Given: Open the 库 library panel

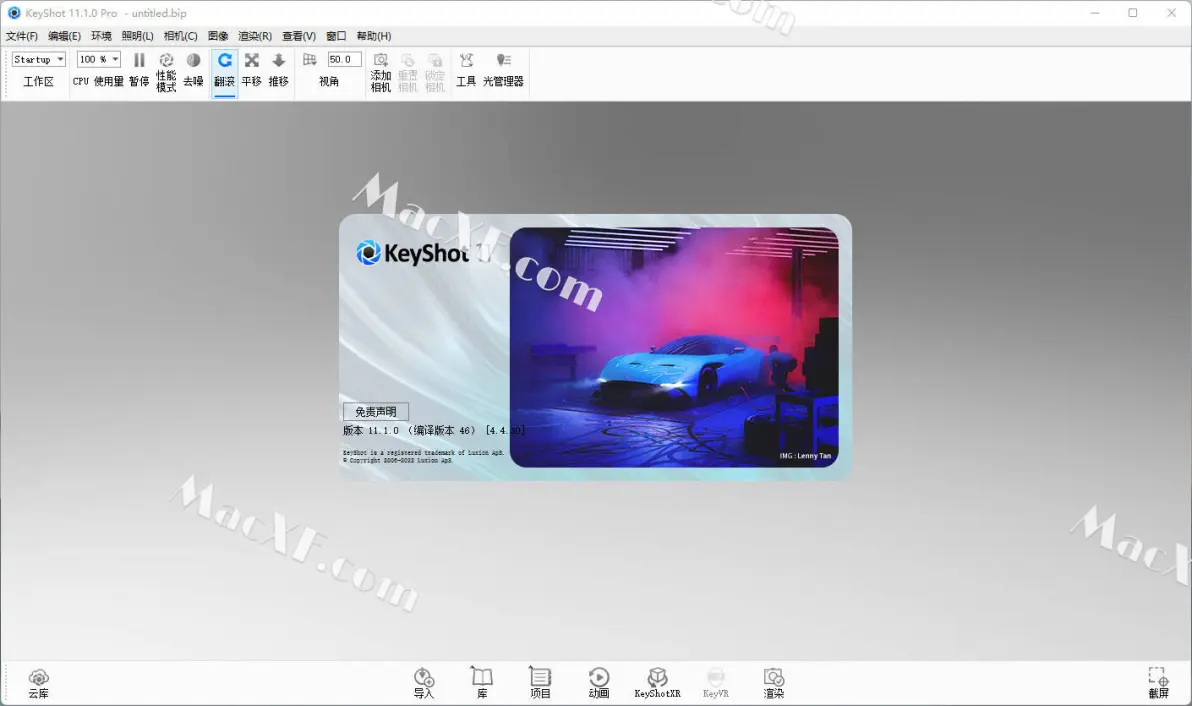Looking at the screenshot, I should [x=482, y=683].
